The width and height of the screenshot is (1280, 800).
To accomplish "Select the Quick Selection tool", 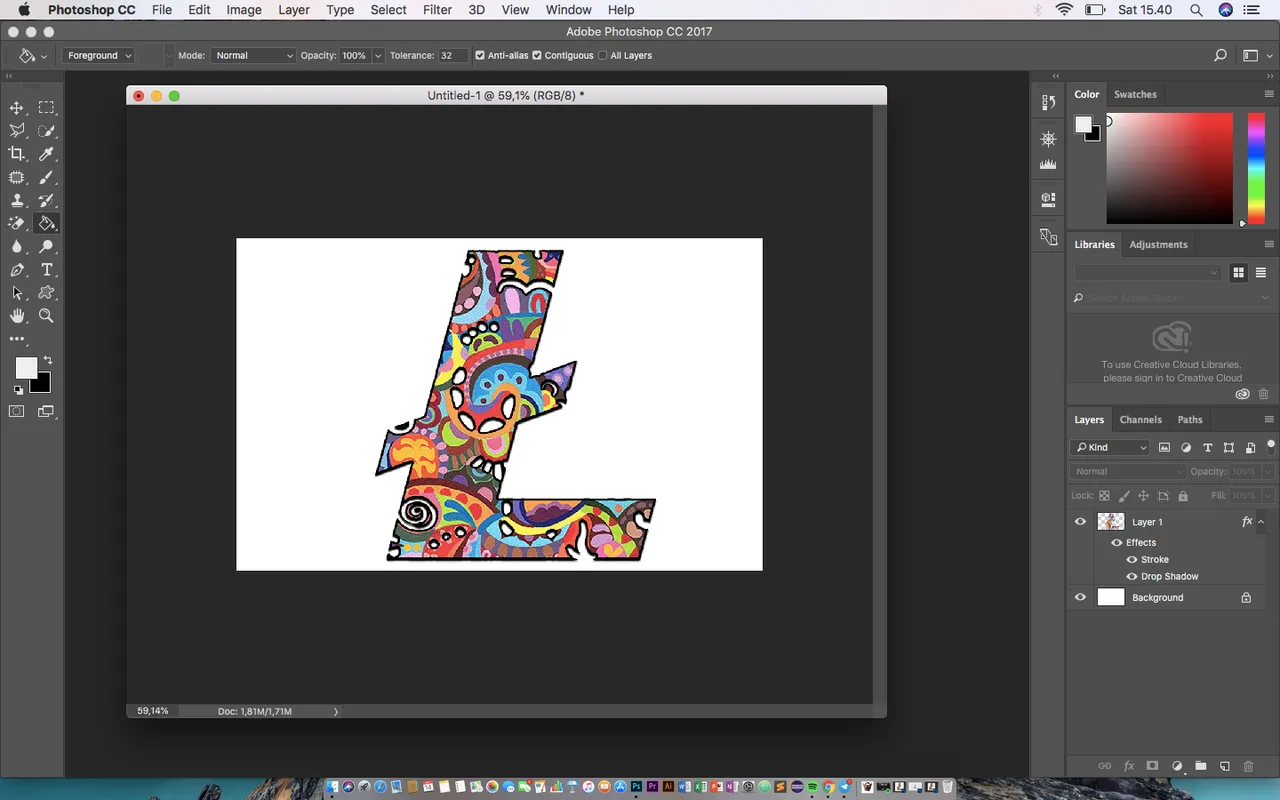I will click(46, 131).
